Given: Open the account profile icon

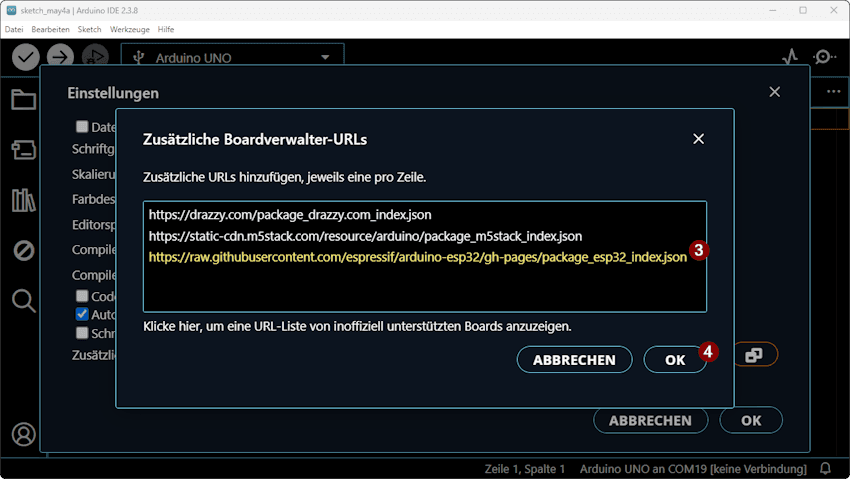Looking at the screenshot, I should [24, 435].
